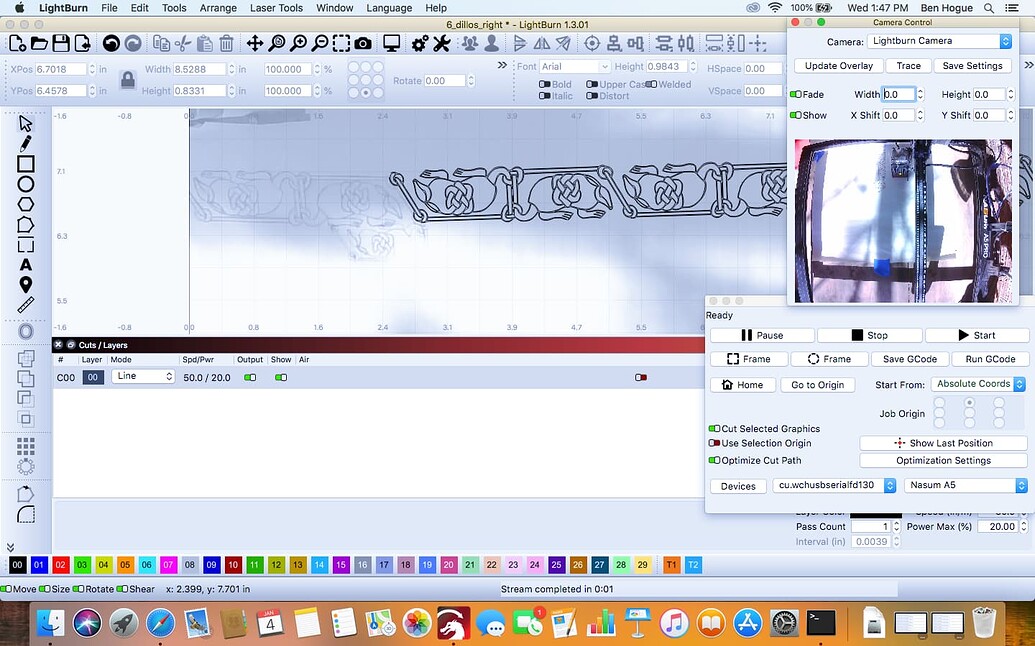Open the Font dropdown showing Arial
1035x646 pixels.
point(574,67)
